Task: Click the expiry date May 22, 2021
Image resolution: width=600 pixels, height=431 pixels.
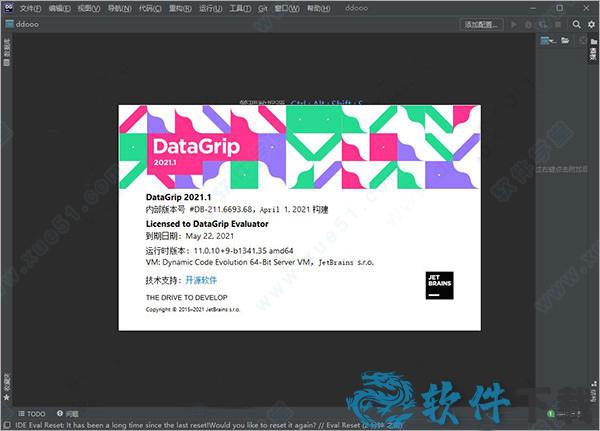Action: 209,236
